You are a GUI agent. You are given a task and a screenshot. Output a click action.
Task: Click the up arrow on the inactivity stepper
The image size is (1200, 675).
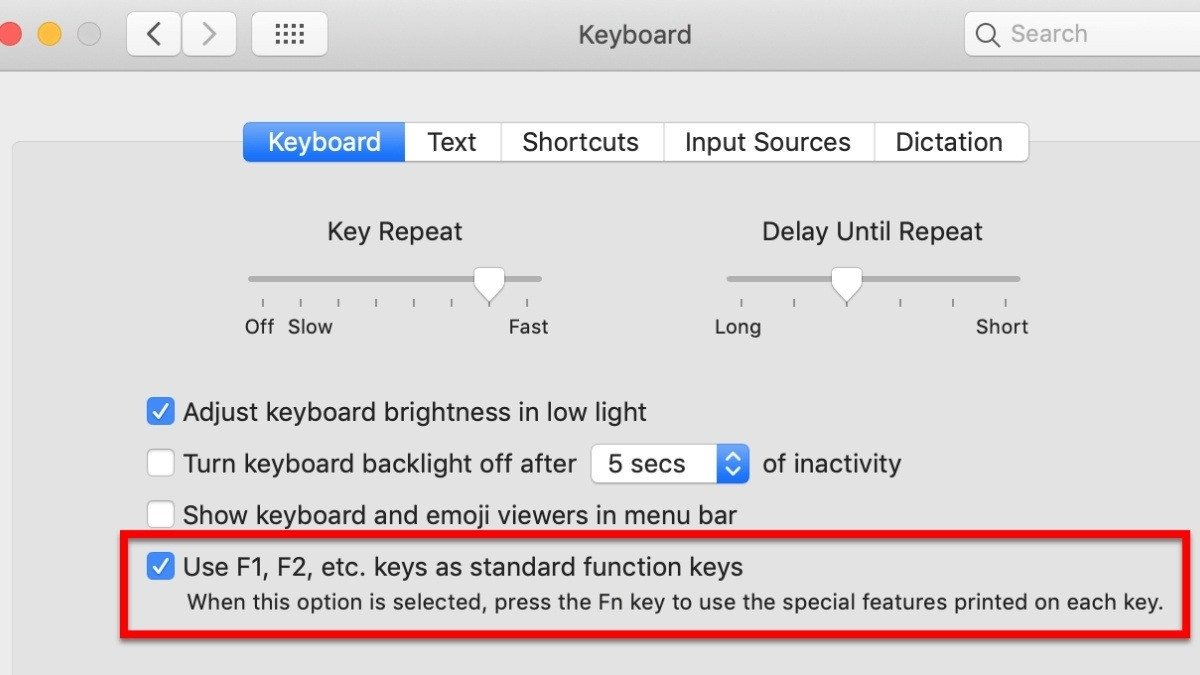tap(731, 457)
